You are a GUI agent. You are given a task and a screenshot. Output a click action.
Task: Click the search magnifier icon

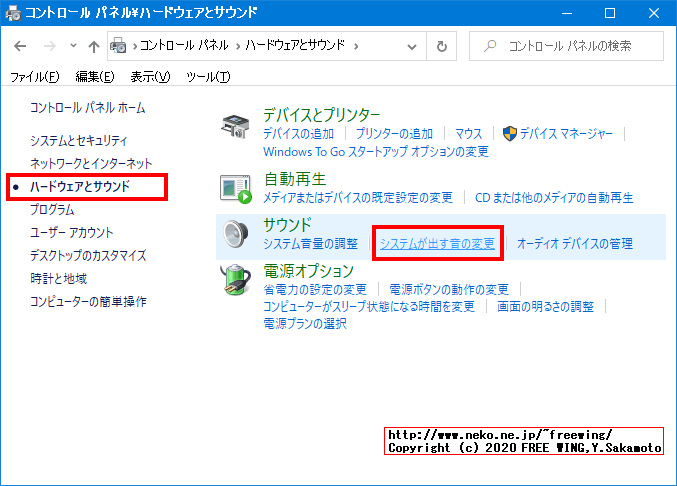(490, 46)
